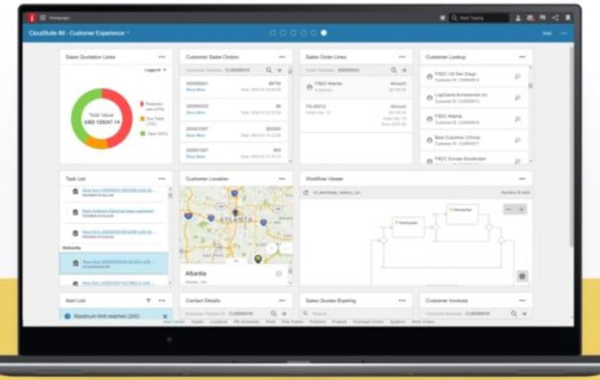This screenshot has height=380, width=600.
Task: Click the user profile icon in top bar
Action: [x=518, y=18]
